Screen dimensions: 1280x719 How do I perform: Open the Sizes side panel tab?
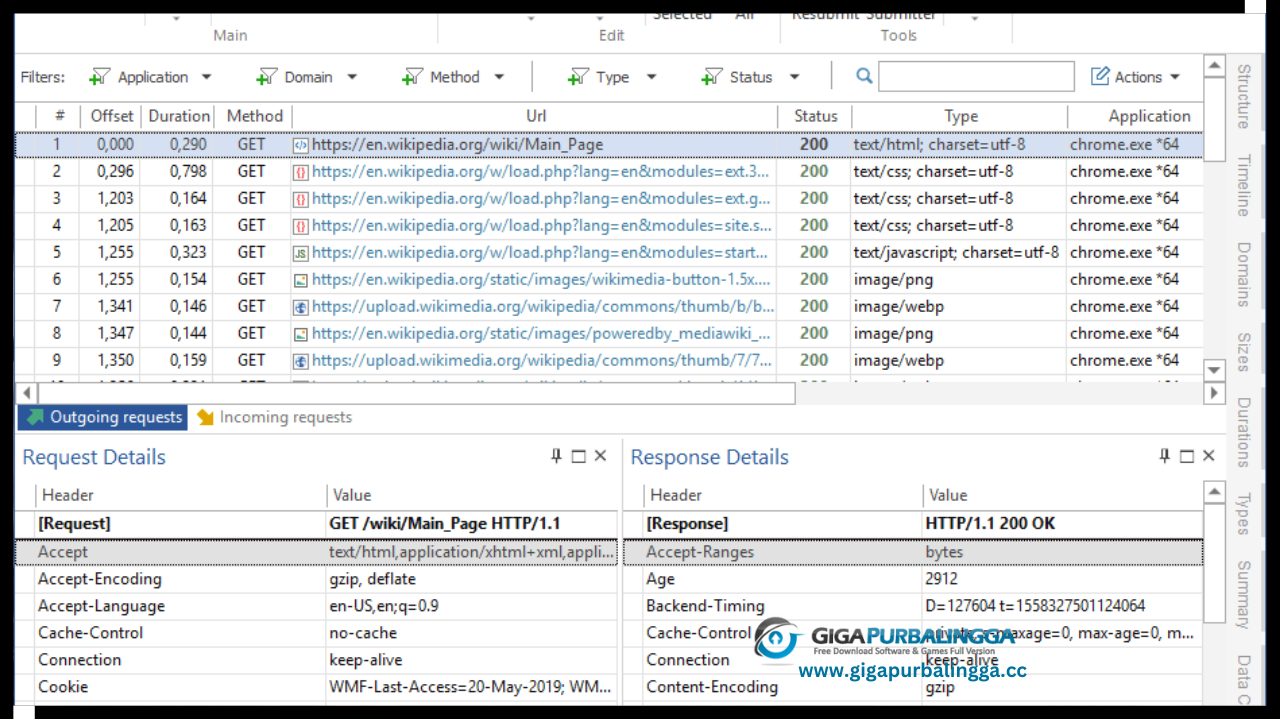(1243, 352)
